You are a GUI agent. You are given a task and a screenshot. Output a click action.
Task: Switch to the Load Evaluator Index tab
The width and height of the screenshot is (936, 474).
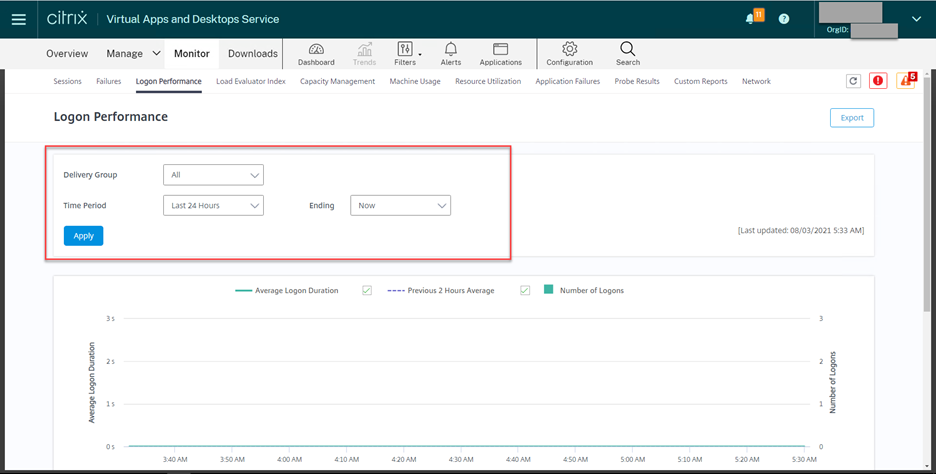click(250, 81)
